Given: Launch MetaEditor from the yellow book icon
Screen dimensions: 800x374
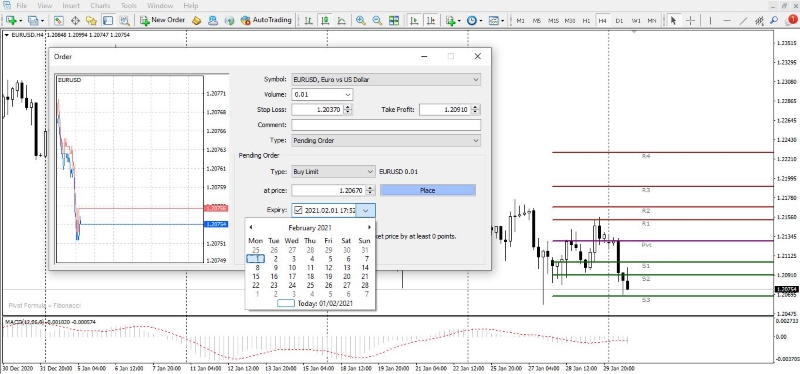Looking at the screenshot, I should 196,20.
